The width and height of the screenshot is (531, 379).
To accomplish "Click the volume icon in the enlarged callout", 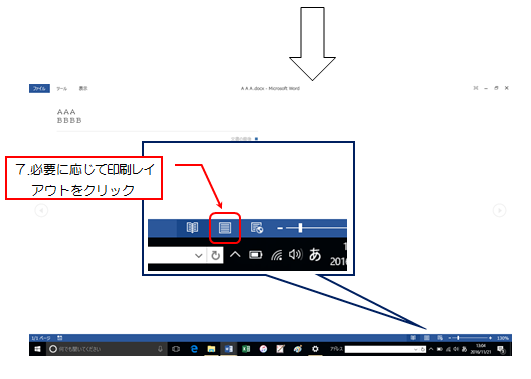I will tap(296, 254).
